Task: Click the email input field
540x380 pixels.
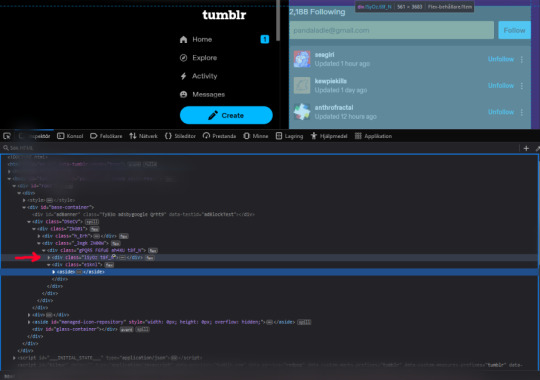Action: tap(391, 30)
